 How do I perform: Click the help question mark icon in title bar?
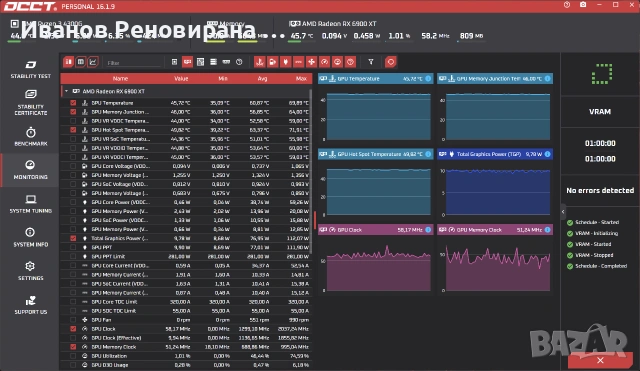click(567, 5)
